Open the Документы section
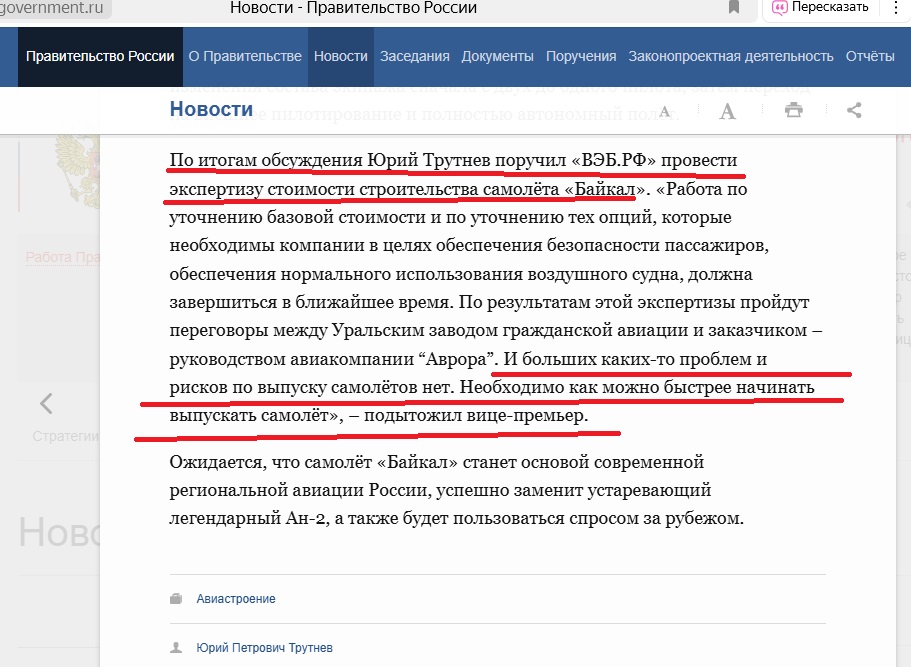 tap(498, 56)
